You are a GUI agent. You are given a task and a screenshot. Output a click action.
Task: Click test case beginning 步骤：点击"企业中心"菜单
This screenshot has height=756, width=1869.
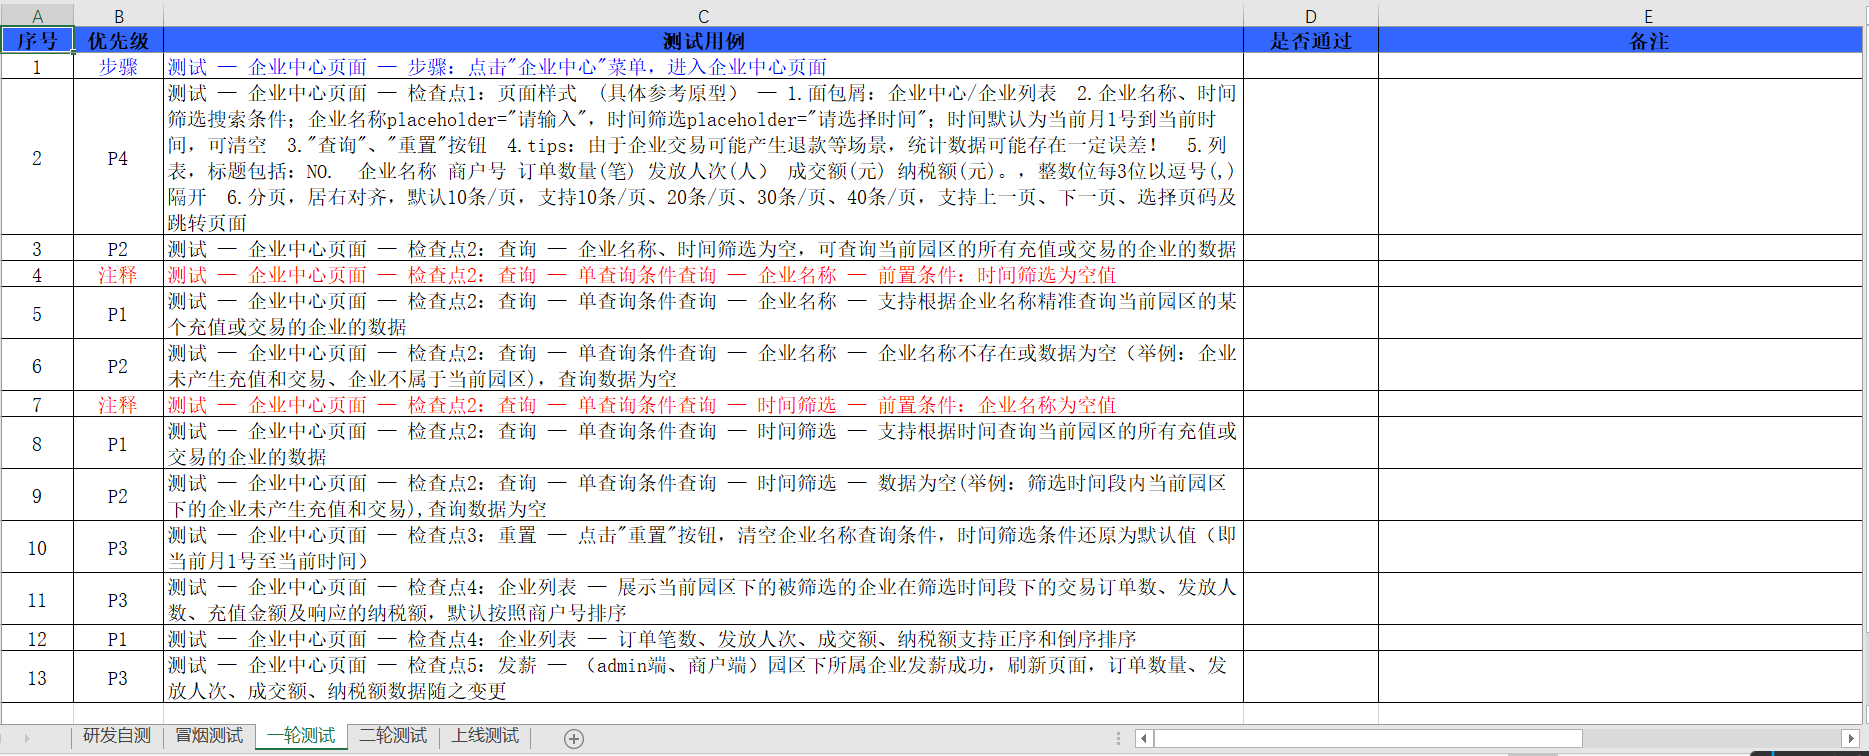tap(703, 67)
